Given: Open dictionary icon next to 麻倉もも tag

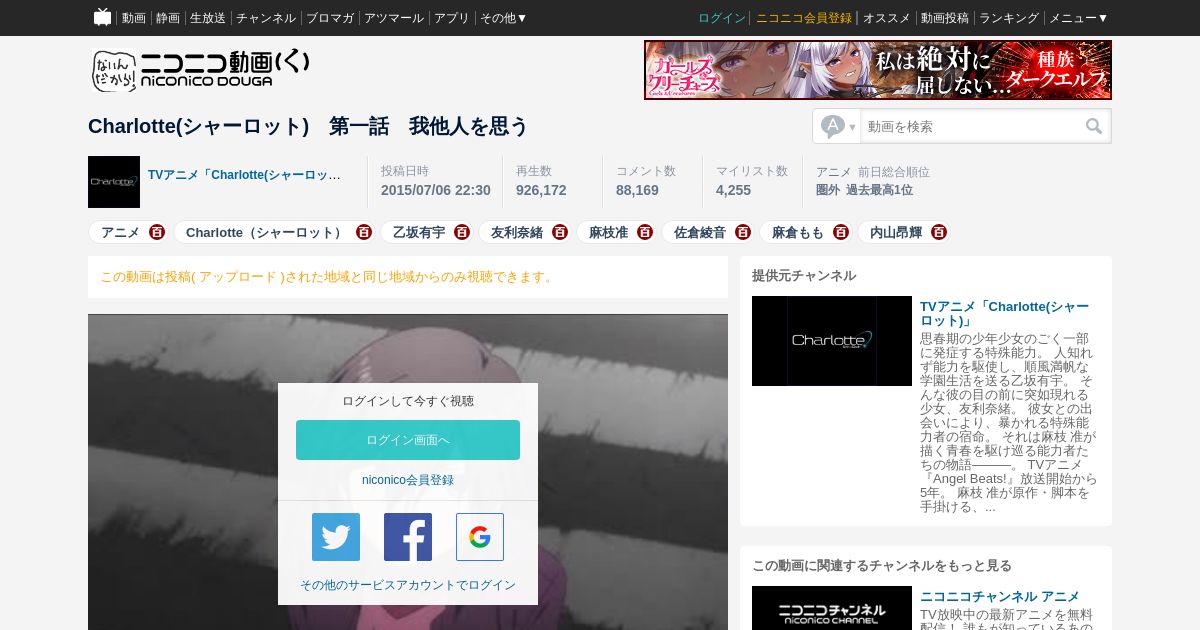Looking at the screenshot, I should [841, 232].
